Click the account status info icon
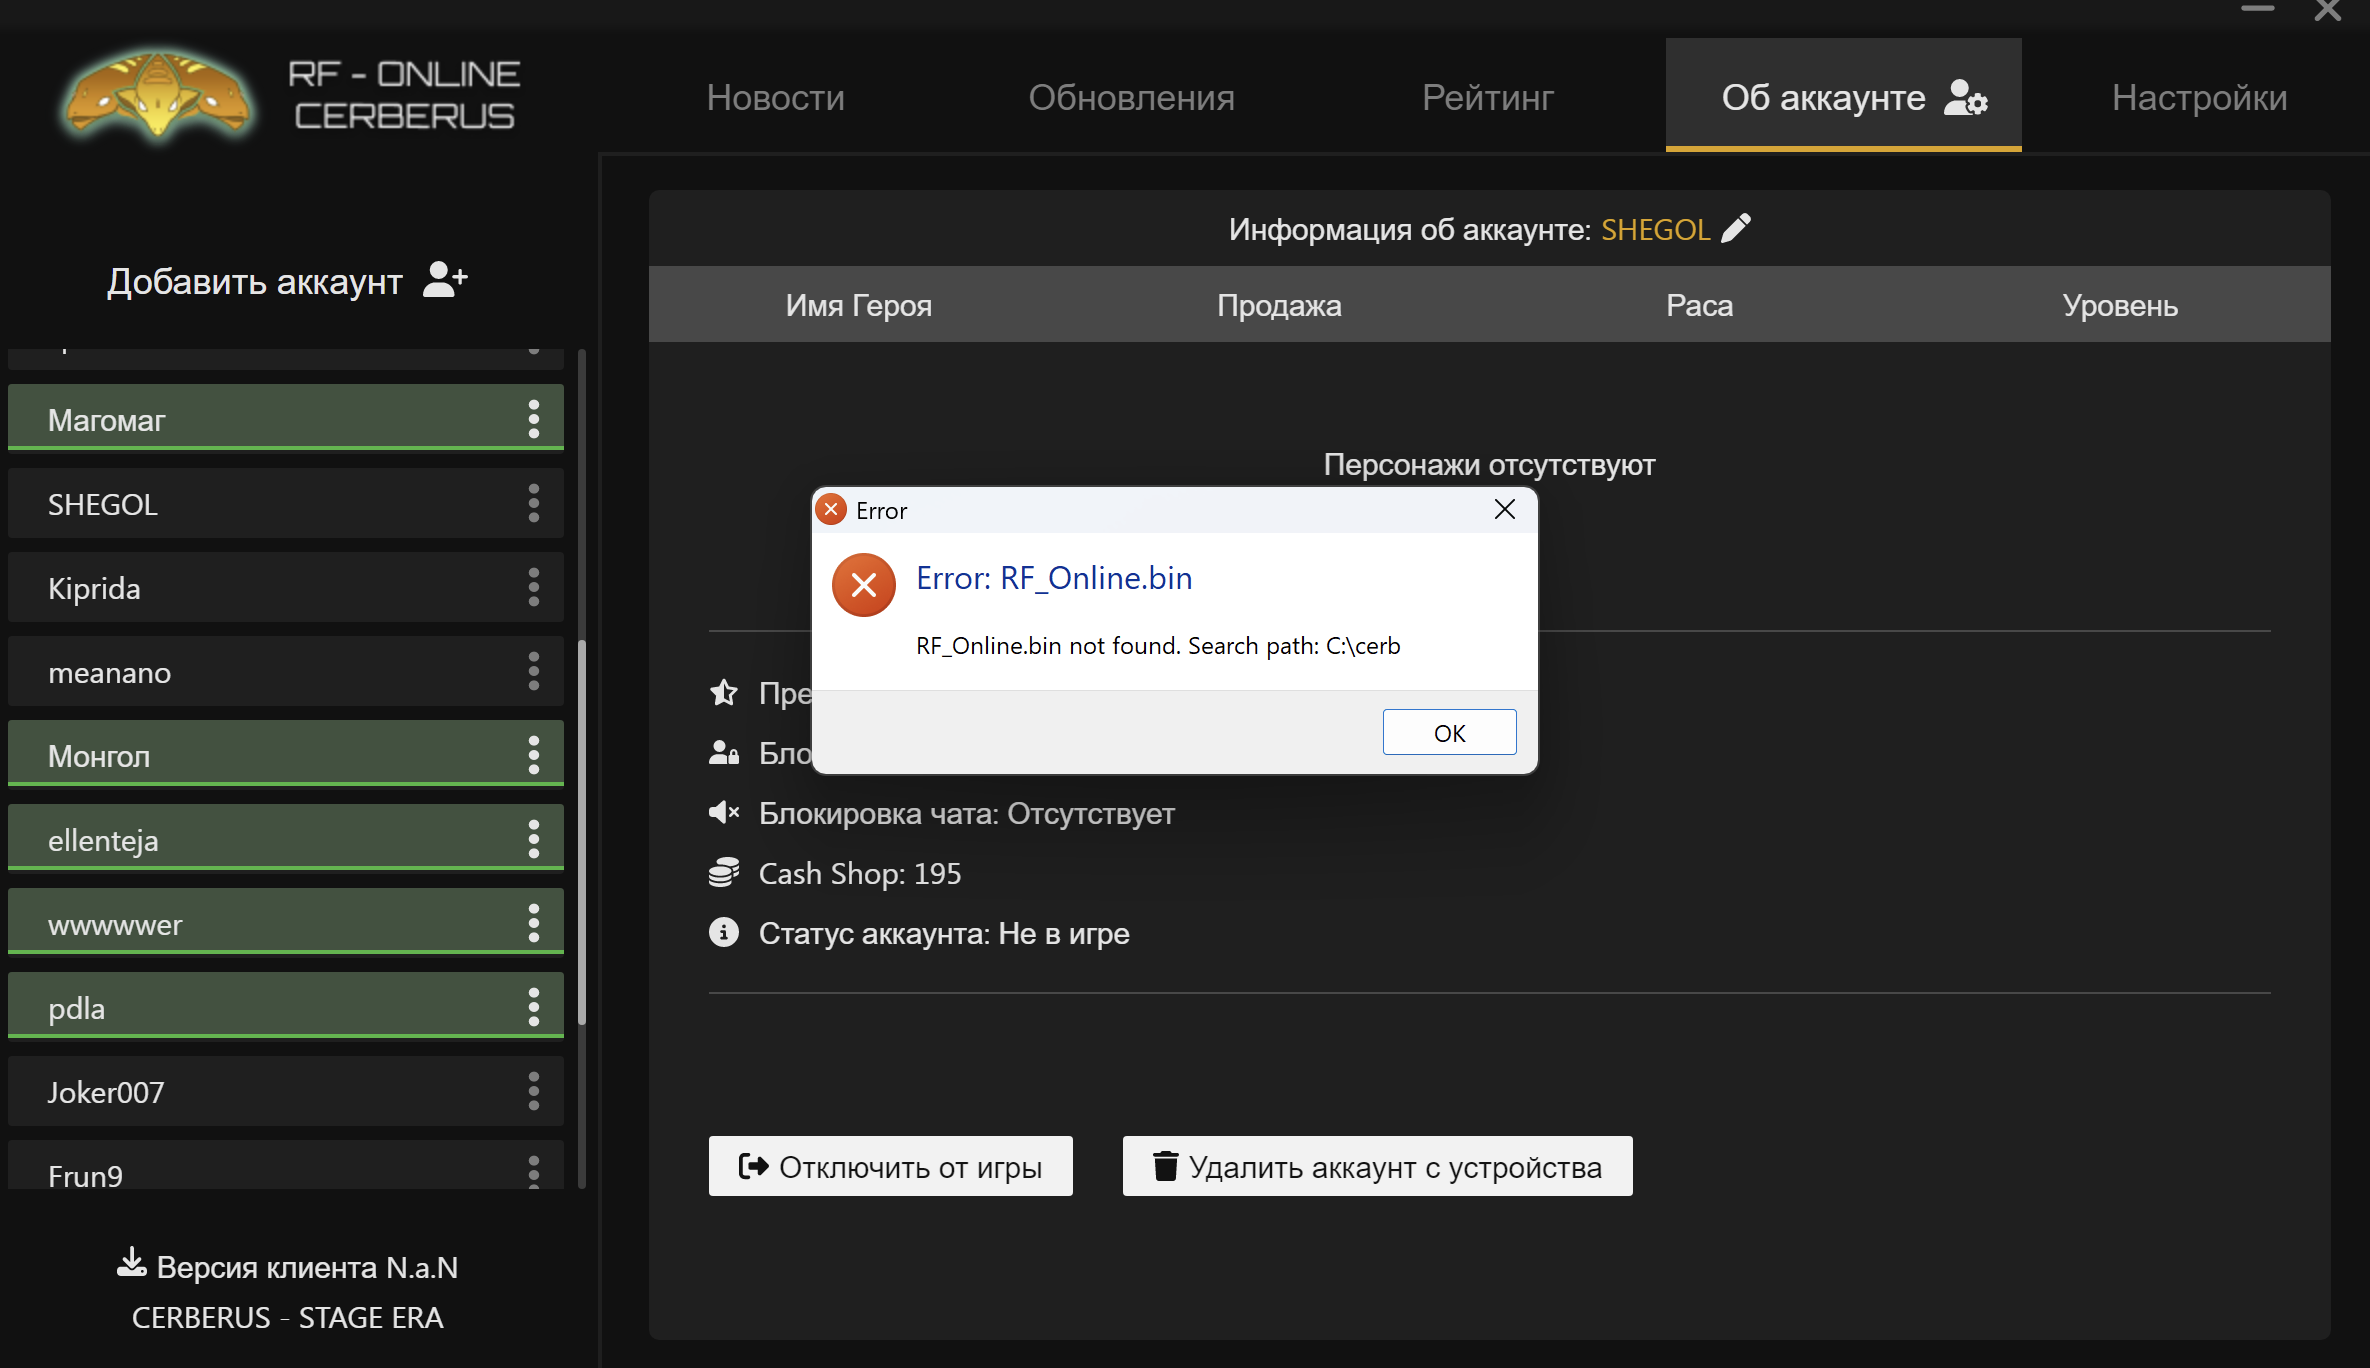The width and height of the screenshot is (2370, 1368). 723,933
